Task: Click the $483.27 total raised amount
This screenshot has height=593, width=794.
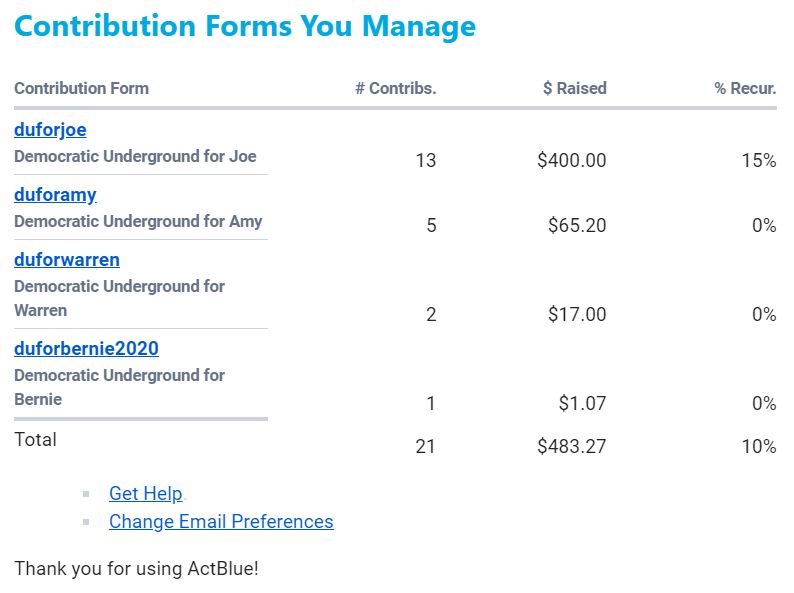Action: pos(572,446)
